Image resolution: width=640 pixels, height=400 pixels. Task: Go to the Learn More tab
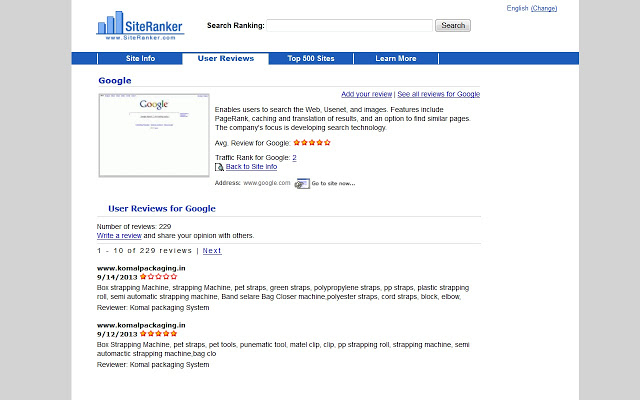click(396, 58)
